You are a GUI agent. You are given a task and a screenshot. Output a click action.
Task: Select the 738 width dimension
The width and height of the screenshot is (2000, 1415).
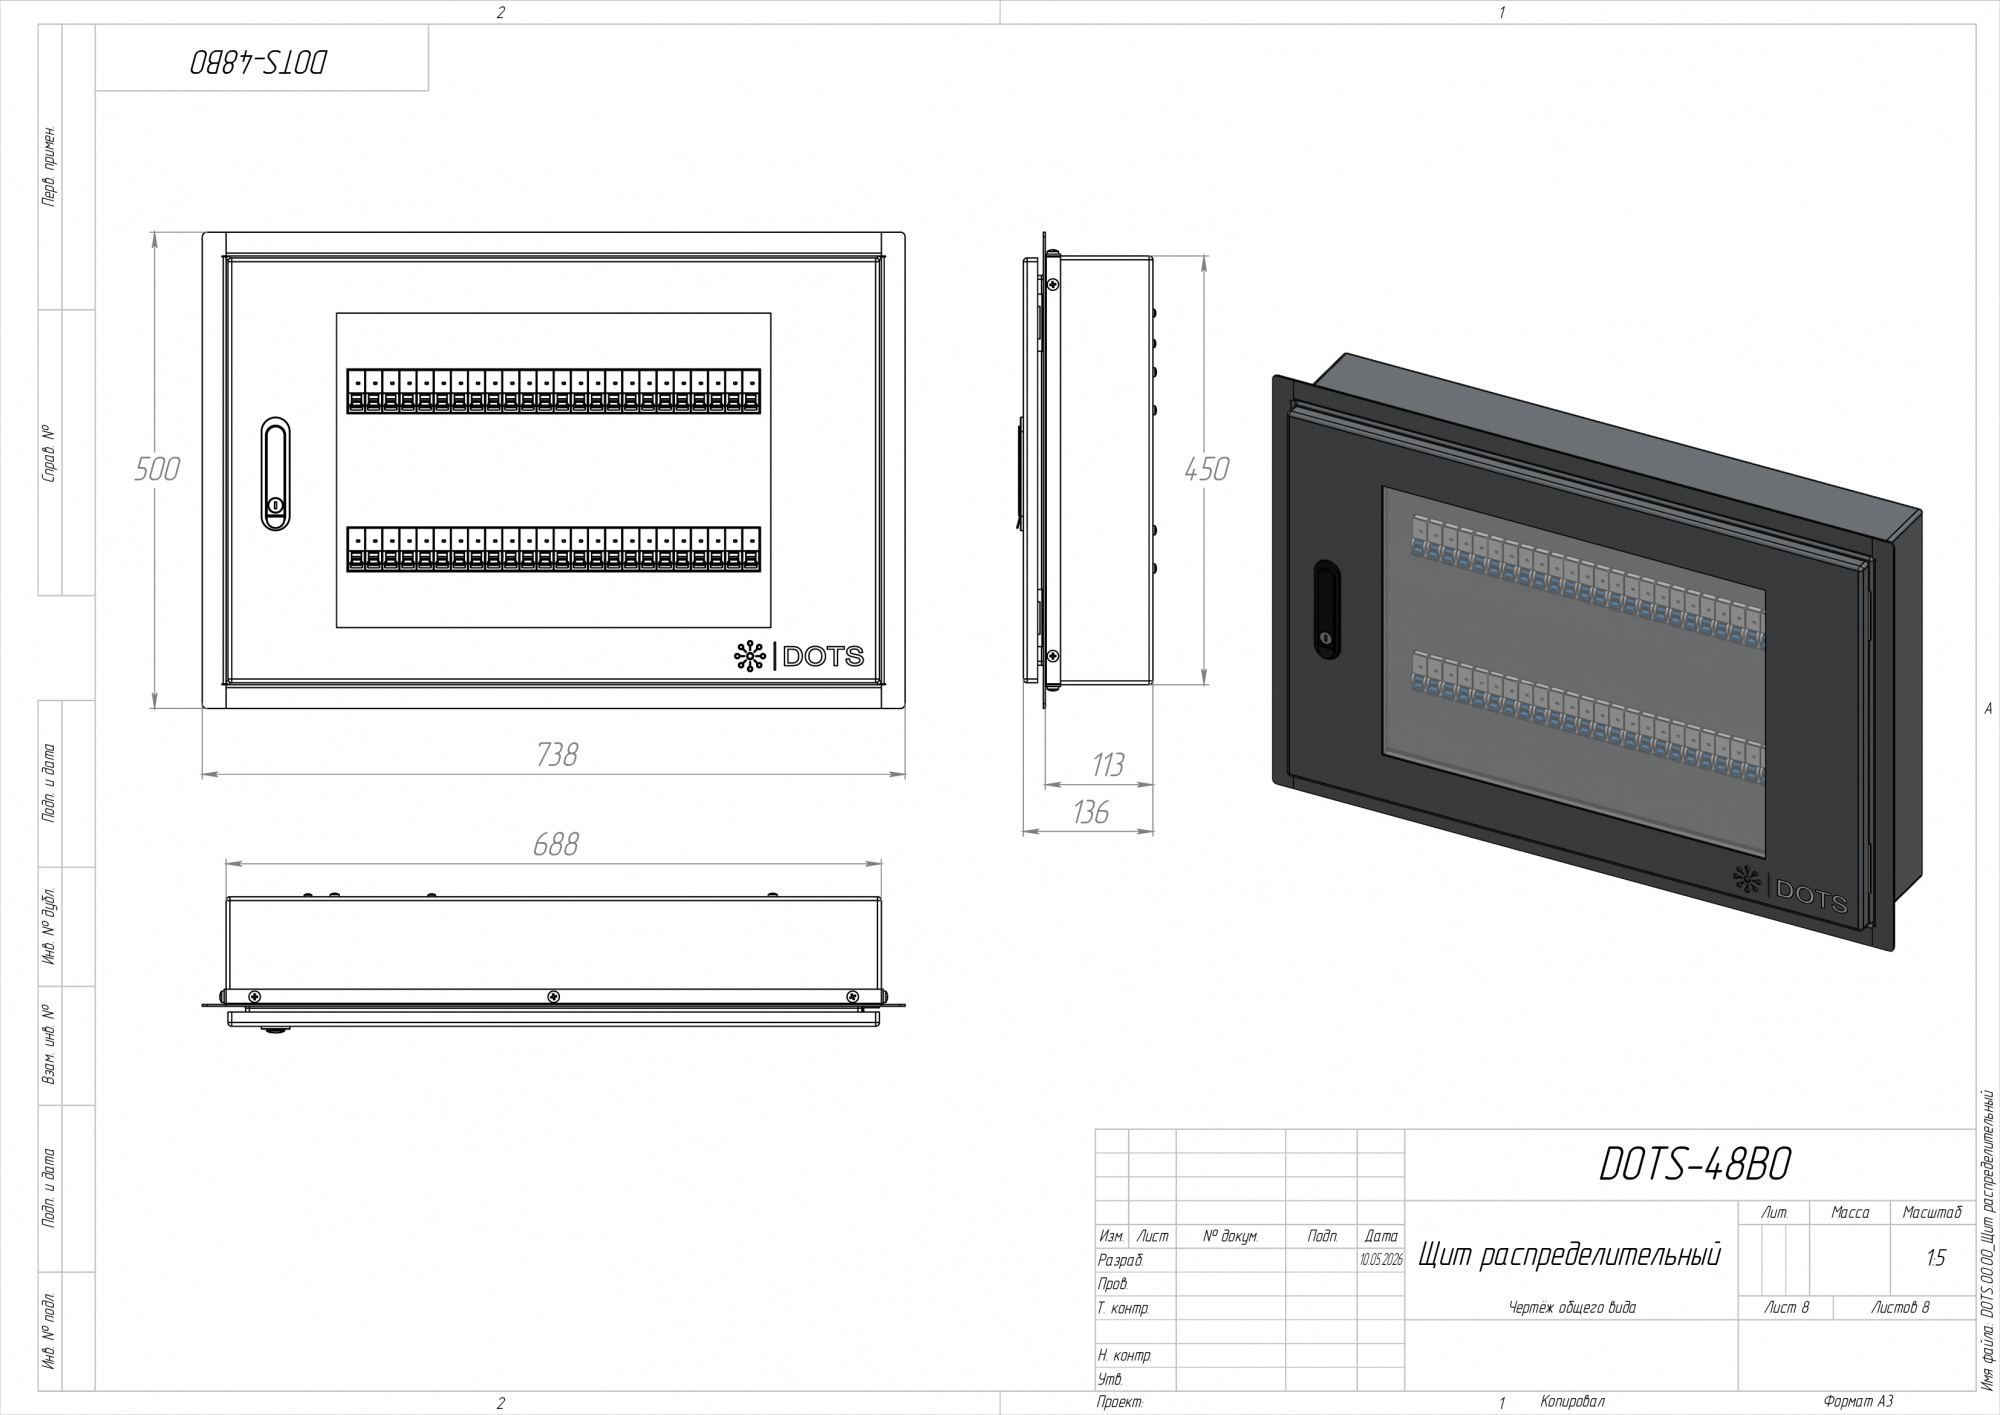[x=557, y=754]
